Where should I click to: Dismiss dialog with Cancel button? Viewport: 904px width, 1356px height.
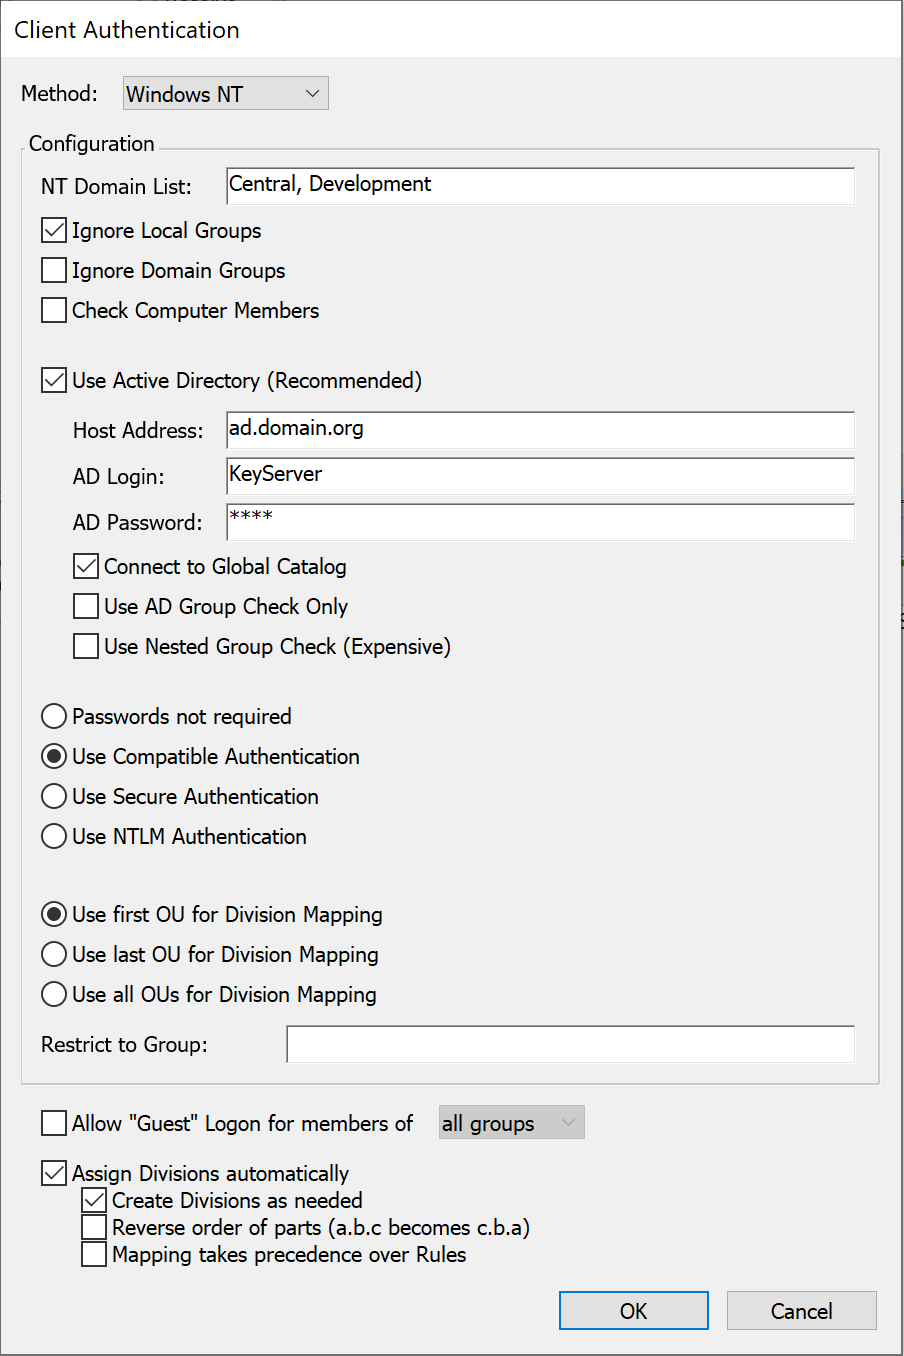point(801,1311)
